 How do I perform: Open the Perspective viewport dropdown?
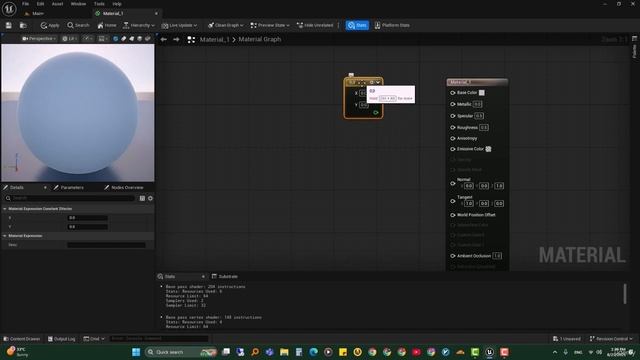(39, 39)
